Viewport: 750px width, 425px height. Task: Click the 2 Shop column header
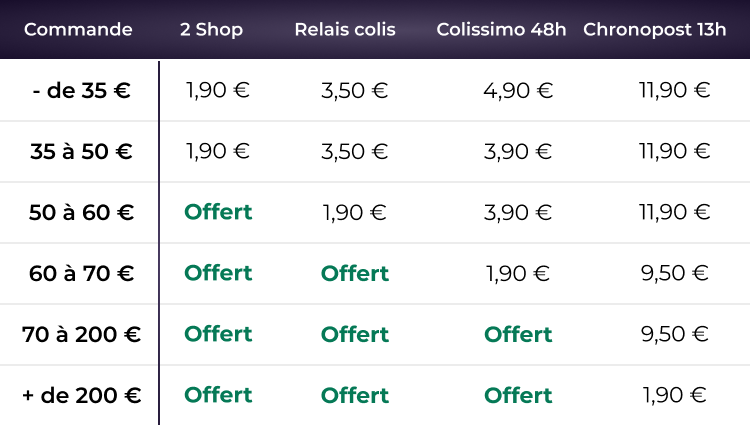(211, 29)
